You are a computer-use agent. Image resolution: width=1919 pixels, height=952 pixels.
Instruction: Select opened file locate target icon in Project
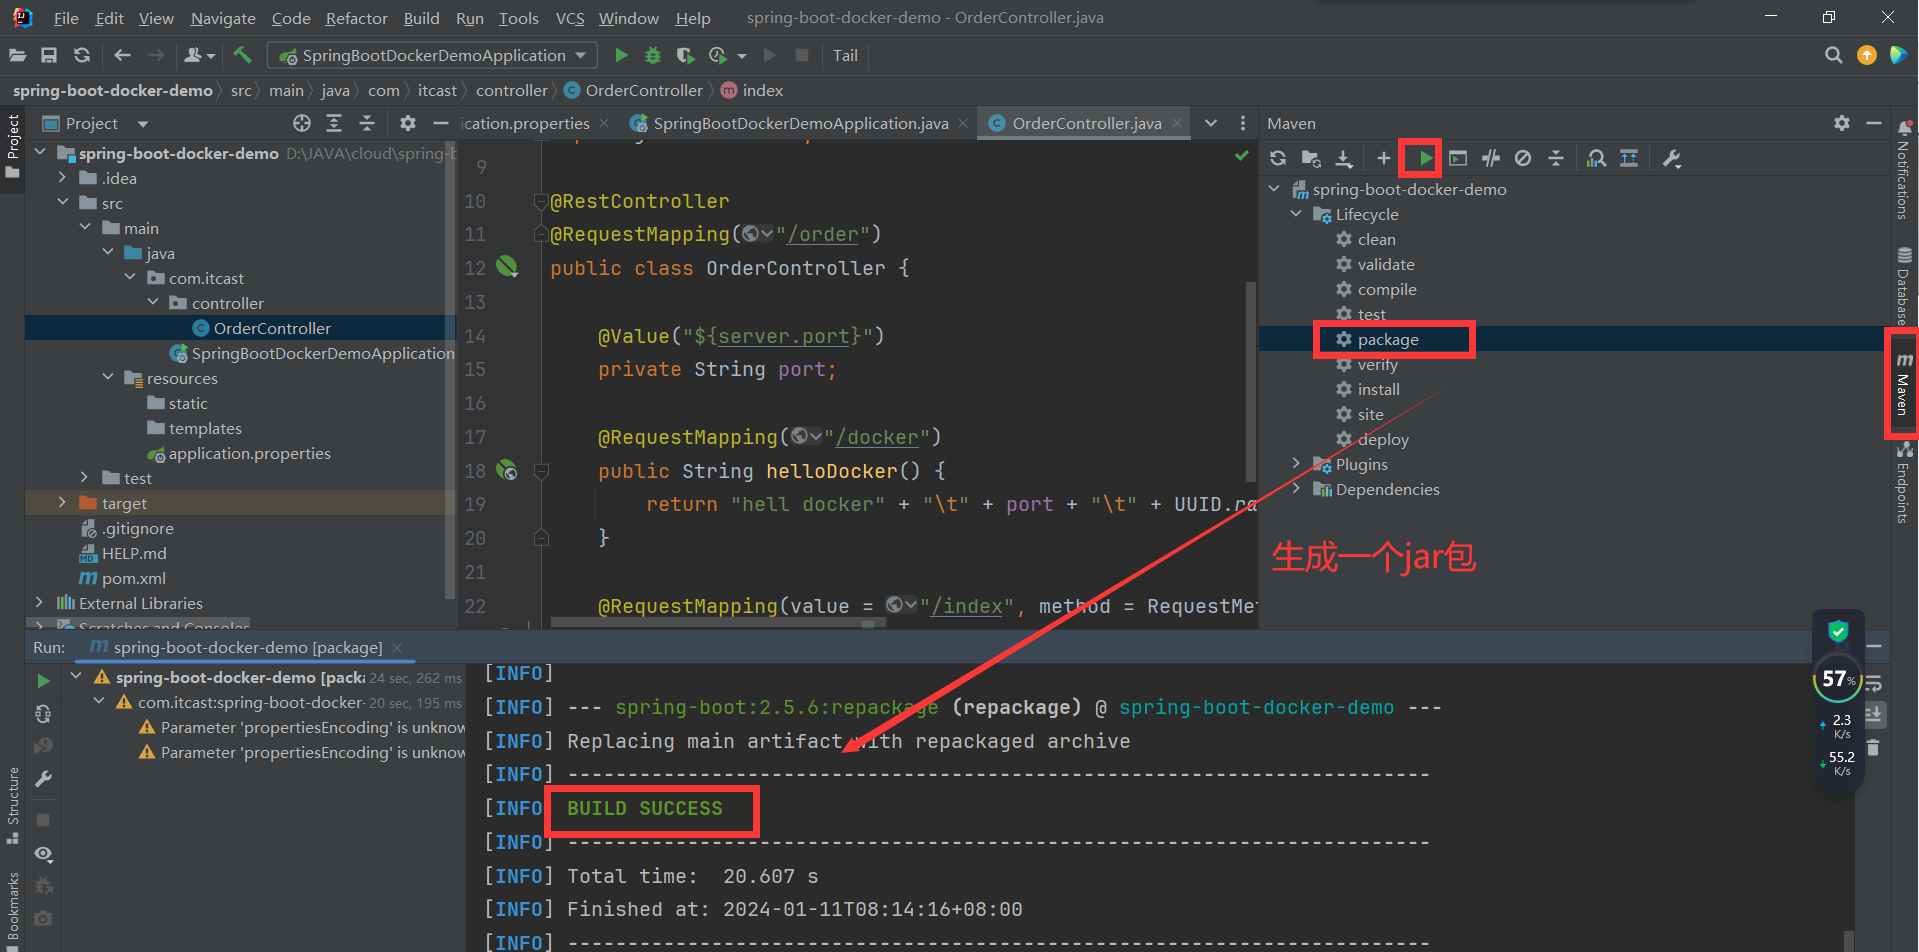(x=302, y=123)
